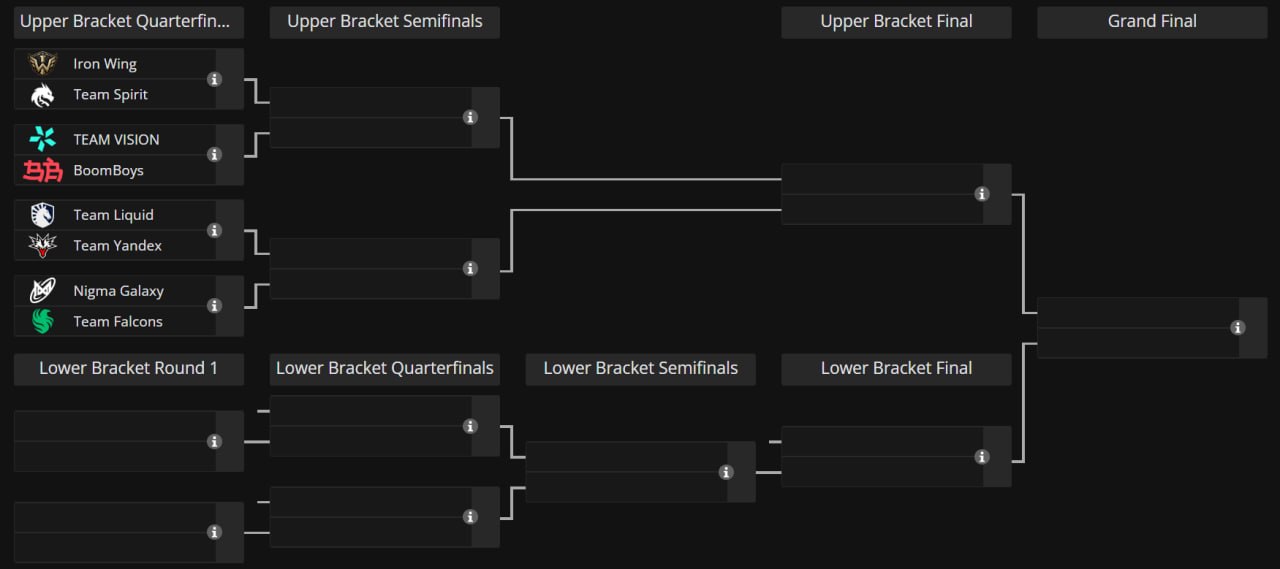Select the Iron Wing team name

coord(105,64)
